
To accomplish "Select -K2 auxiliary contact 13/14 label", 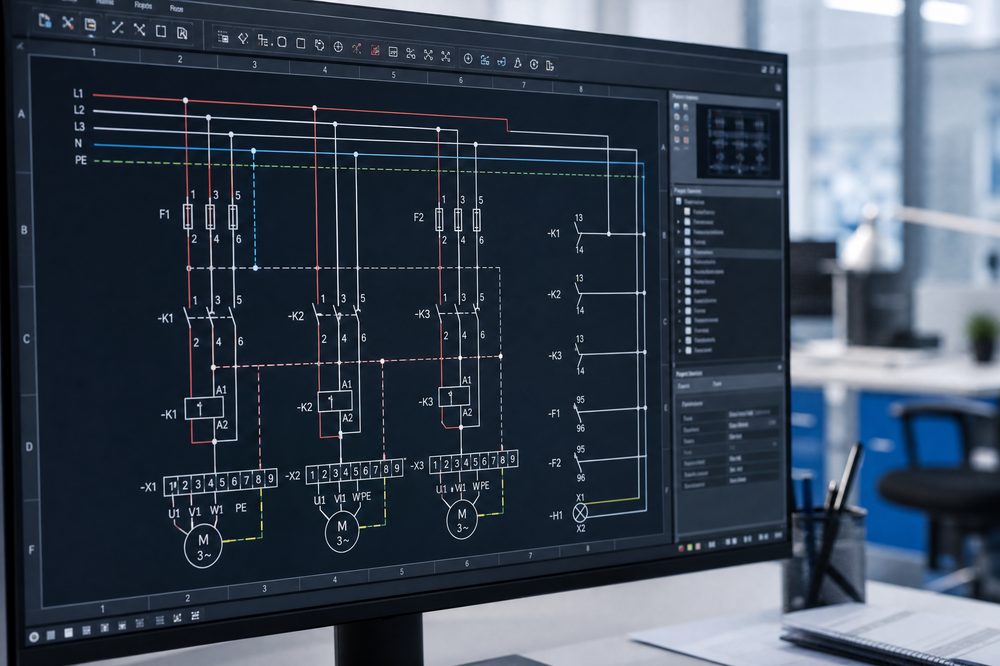I will 554,294.
